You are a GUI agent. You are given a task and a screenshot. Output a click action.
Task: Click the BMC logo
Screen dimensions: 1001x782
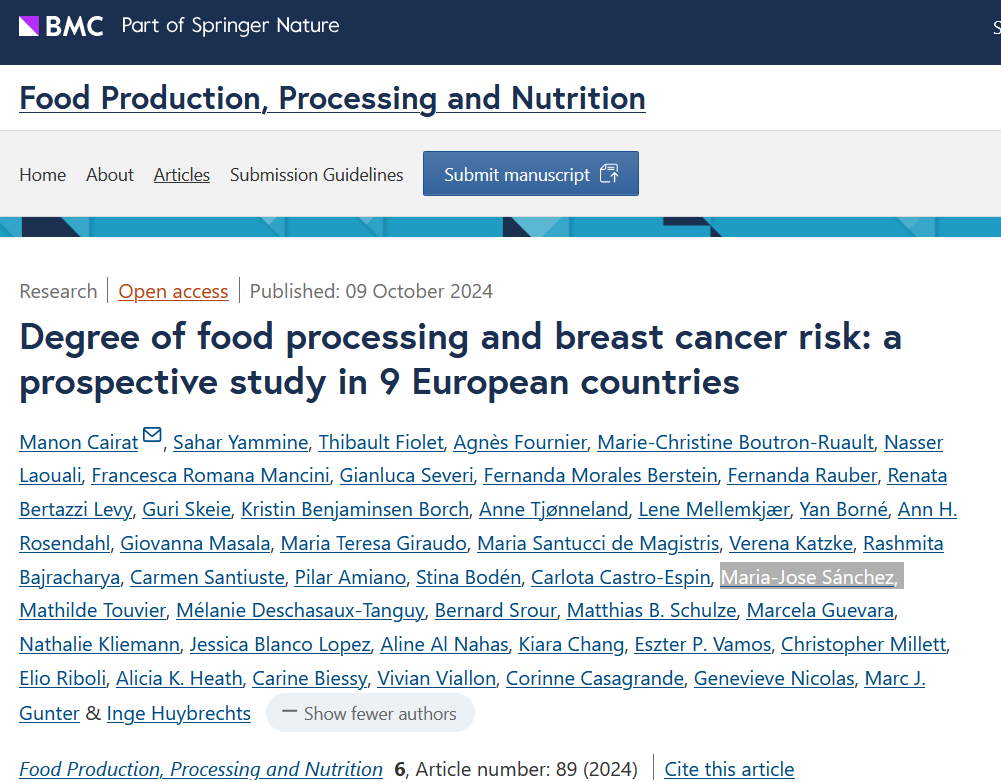(61, 26)
